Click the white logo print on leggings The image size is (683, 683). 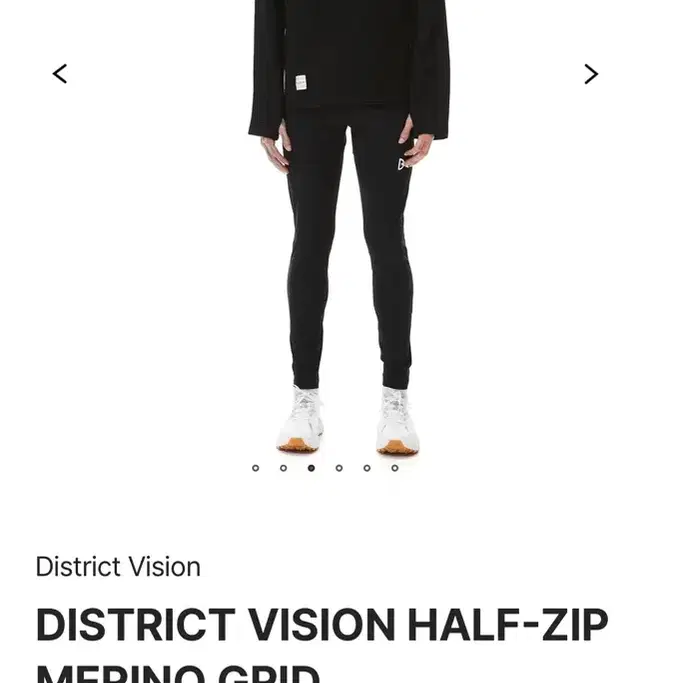click(x=403, y=164)
